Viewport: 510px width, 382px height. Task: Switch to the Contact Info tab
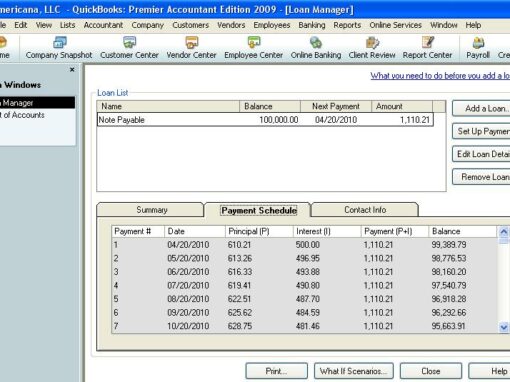coord(365,210)
